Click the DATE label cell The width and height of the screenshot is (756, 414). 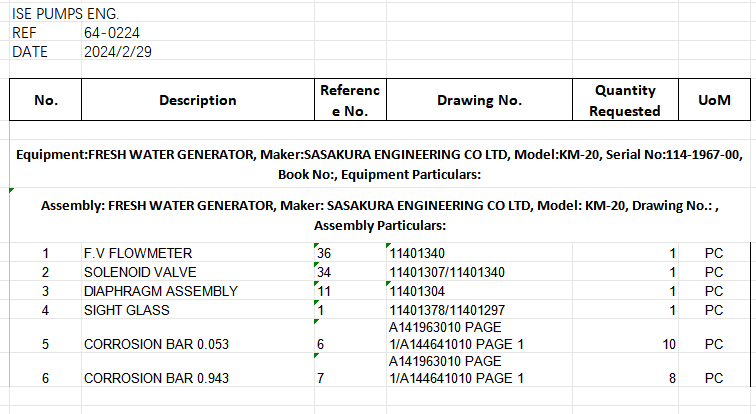(46, 52)
